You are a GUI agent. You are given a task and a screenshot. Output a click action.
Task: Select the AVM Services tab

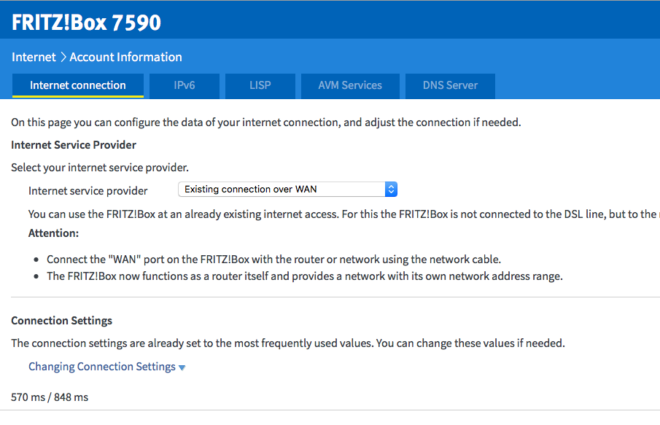pos(350,85)
